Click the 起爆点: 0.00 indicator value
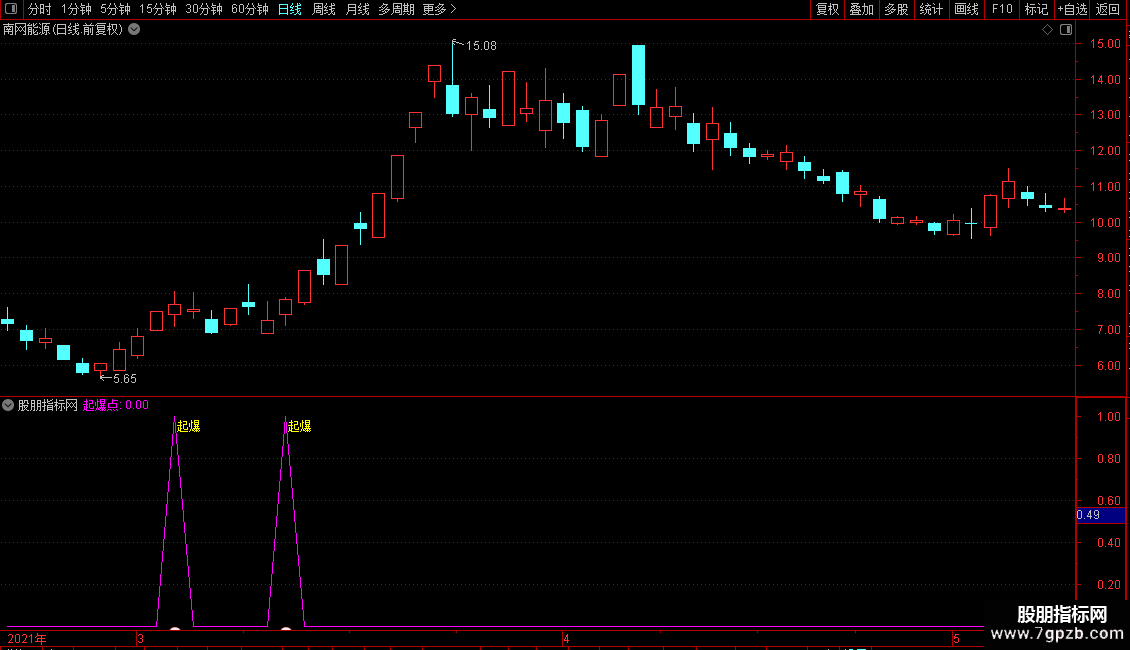The width and height of the screenshot is (1130, 650). click(x=116, y=405)
